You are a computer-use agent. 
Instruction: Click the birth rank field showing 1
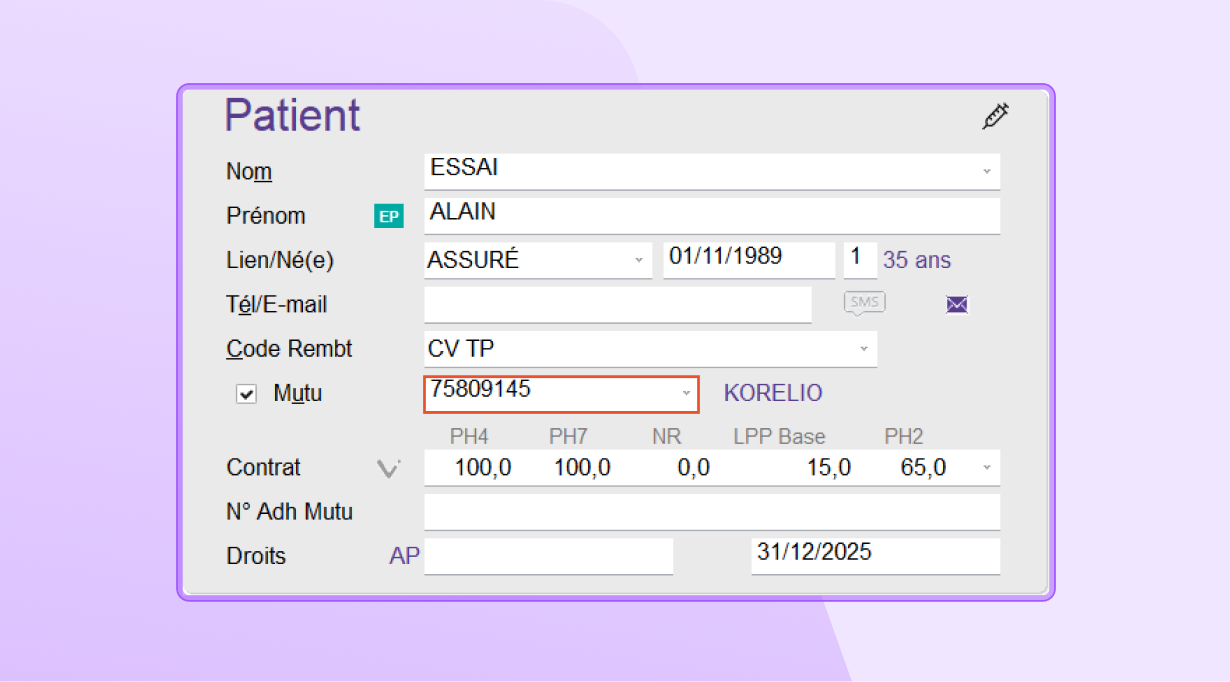859,259
